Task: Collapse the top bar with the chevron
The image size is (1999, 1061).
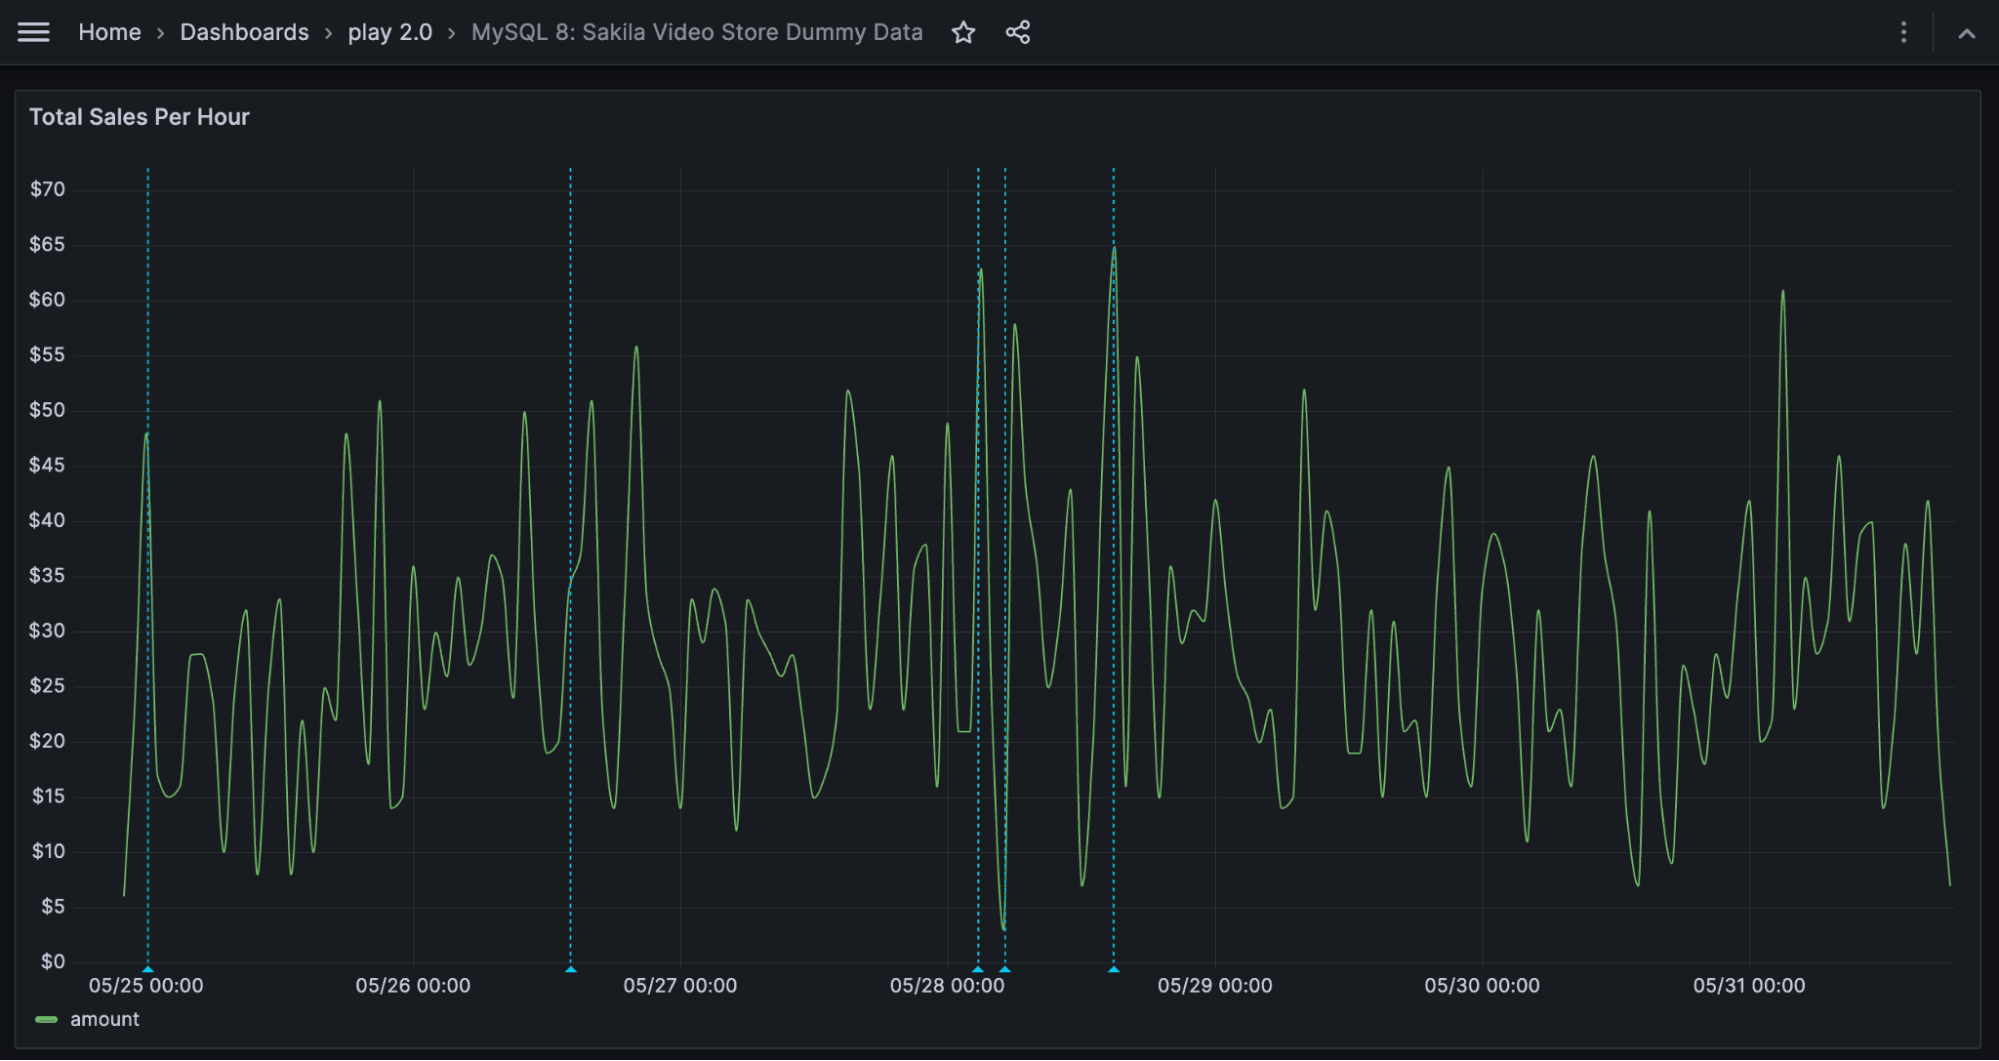Action: (1964, 32)
